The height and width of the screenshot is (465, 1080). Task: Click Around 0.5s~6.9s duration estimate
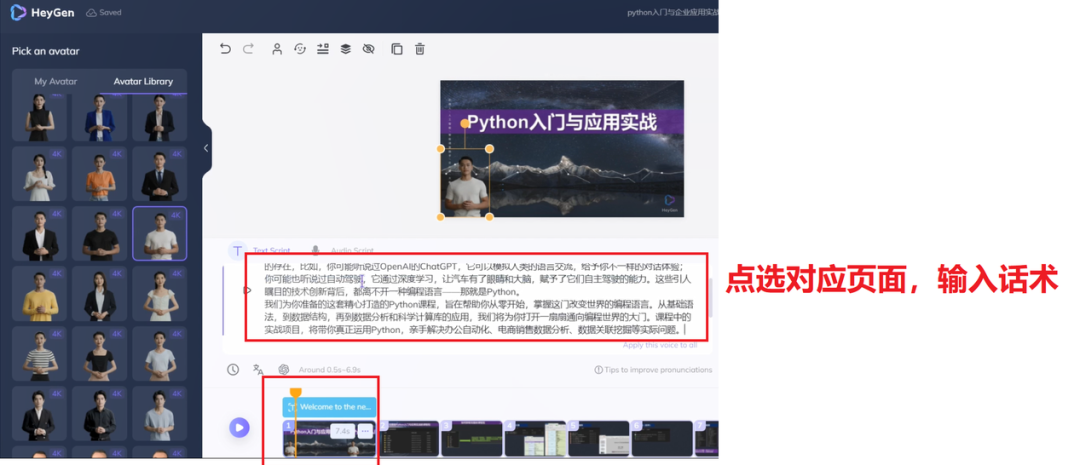coord(329,370)
